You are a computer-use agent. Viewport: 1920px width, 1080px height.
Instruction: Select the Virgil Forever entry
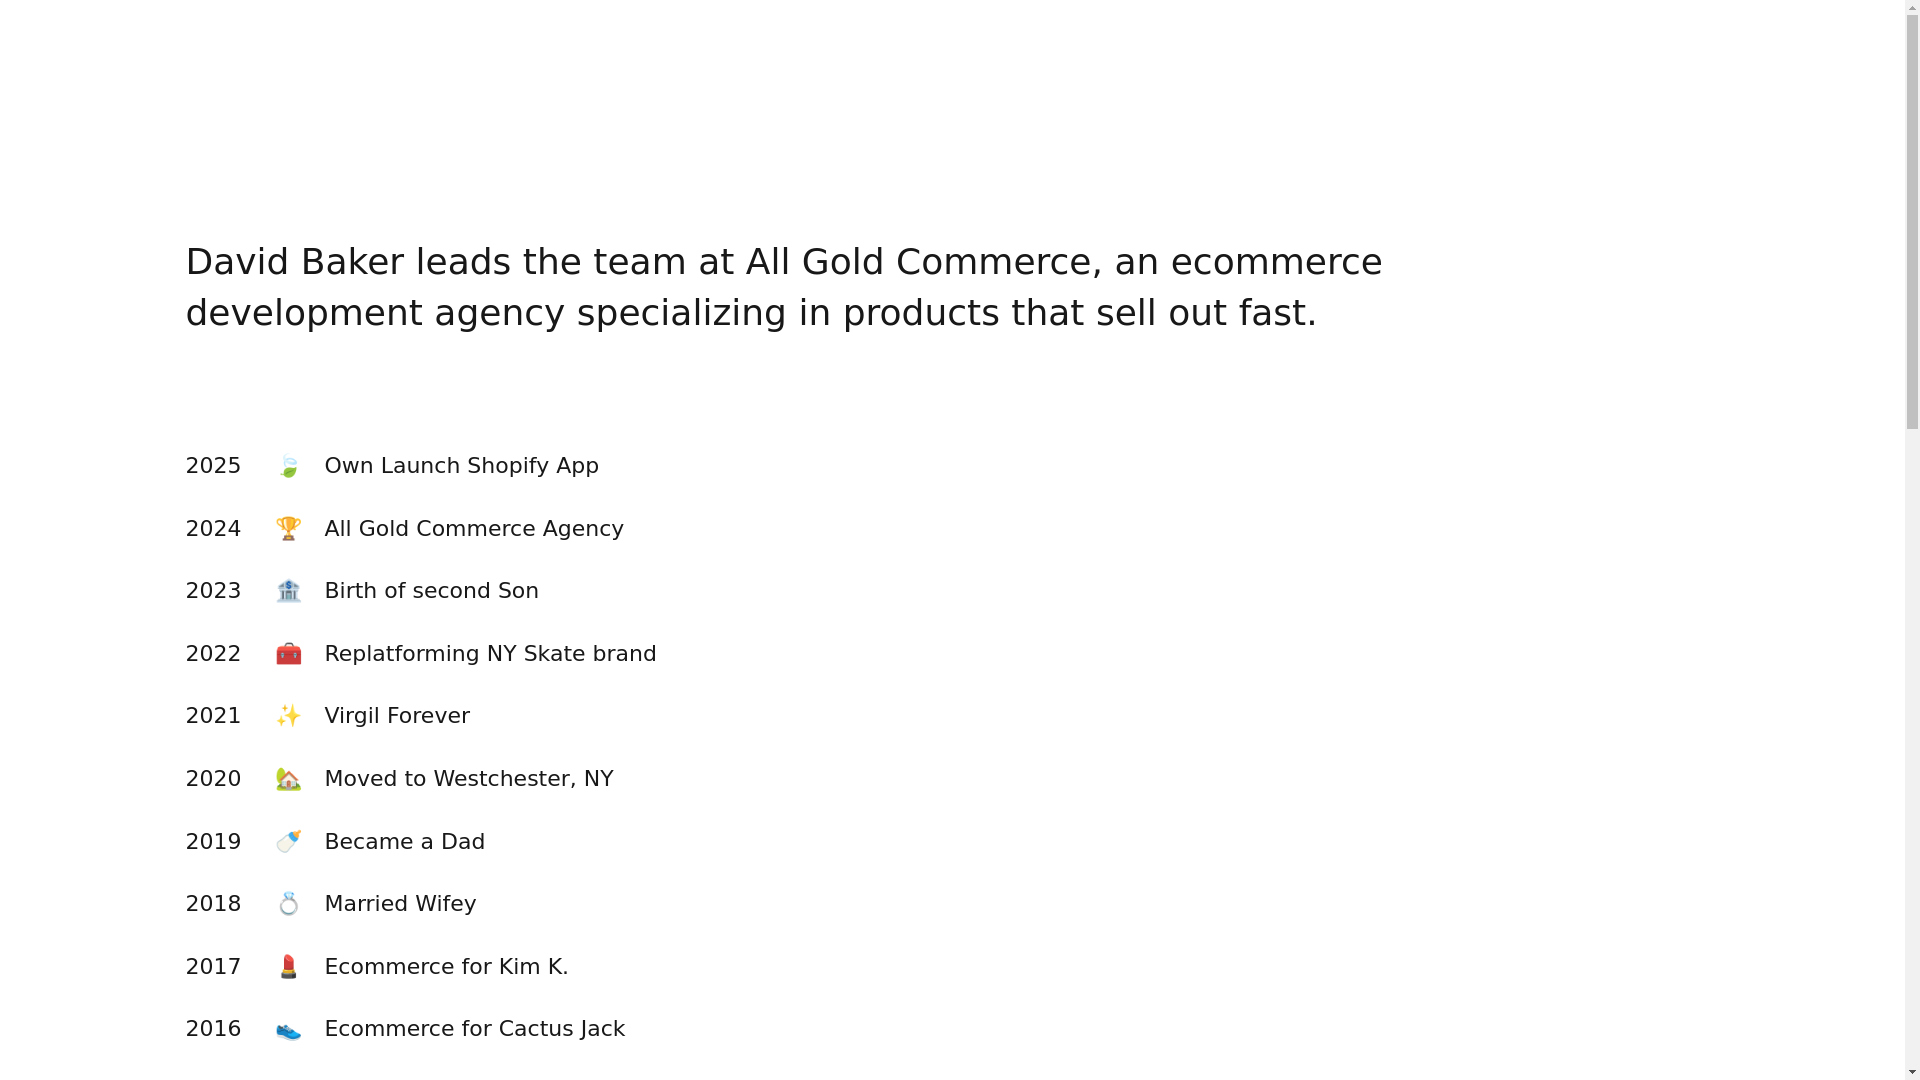click(397, 716)
